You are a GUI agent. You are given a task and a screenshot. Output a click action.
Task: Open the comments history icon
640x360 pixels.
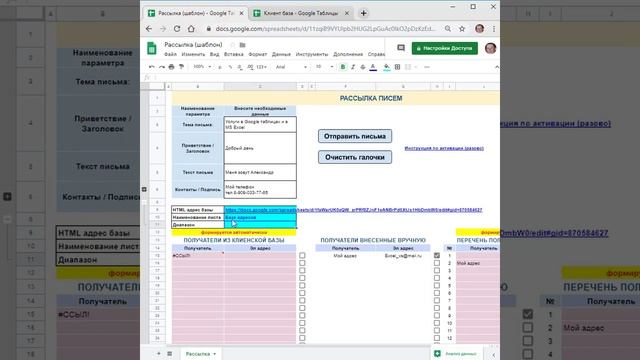[401, 48]
